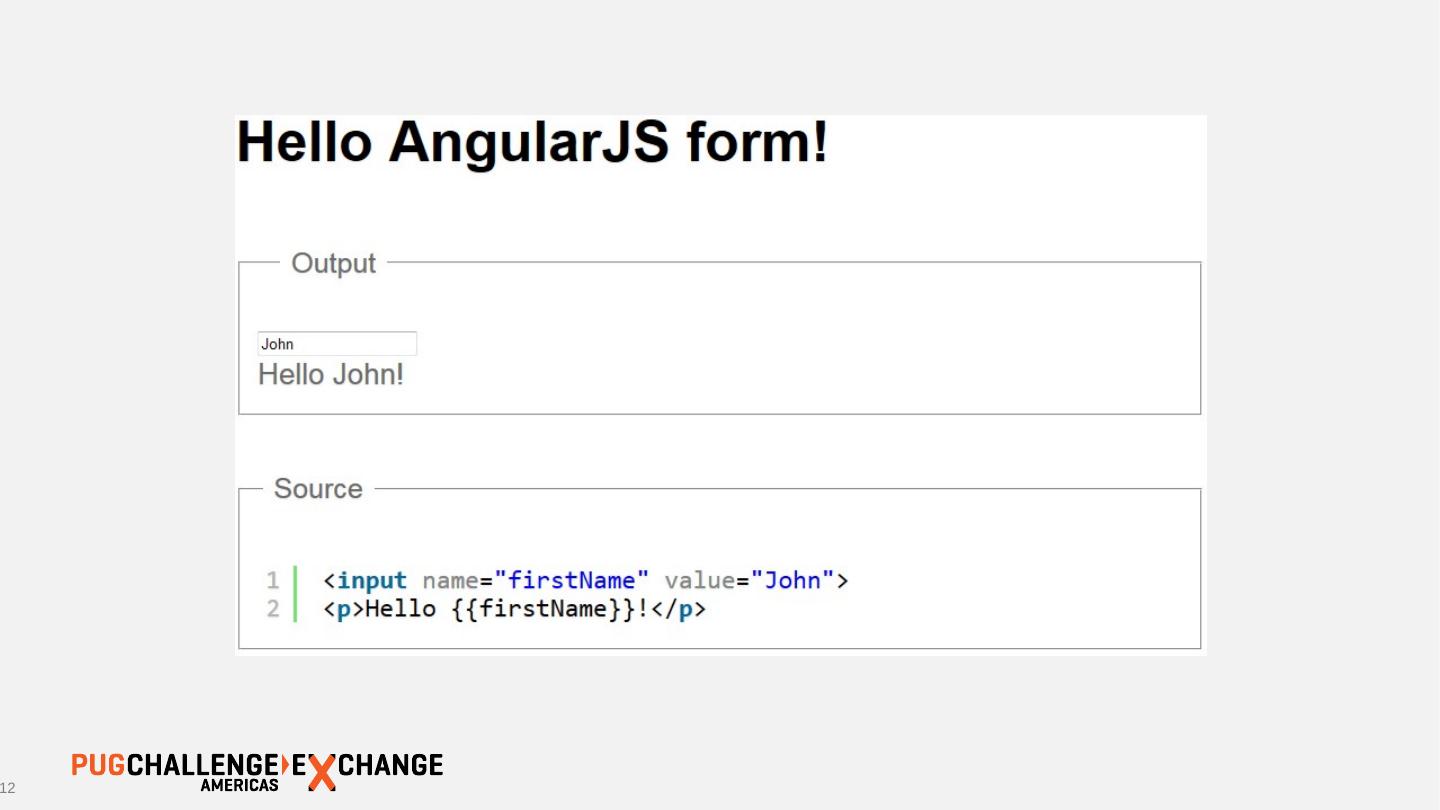Click the PUG text in footer logo
Screen dimensions: 1440x810
coord(98,766)
